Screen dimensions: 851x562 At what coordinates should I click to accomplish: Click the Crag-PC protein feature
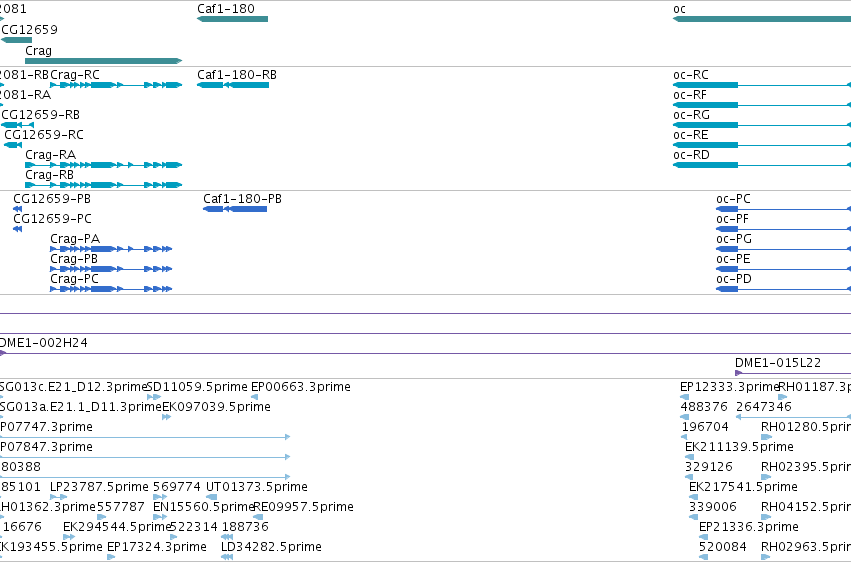click(x=111, y=289)
